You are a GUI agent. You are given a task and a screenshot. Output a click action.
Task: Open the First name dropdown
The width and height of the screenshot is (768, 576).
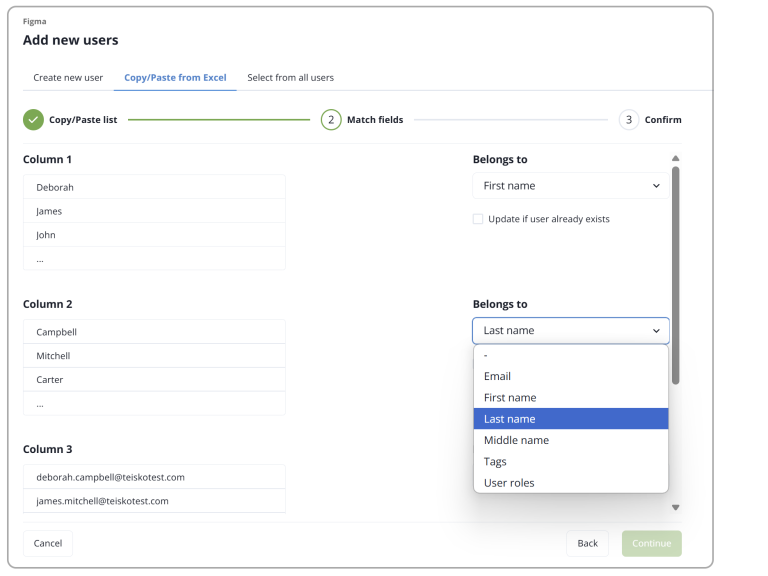pos(570,186)
